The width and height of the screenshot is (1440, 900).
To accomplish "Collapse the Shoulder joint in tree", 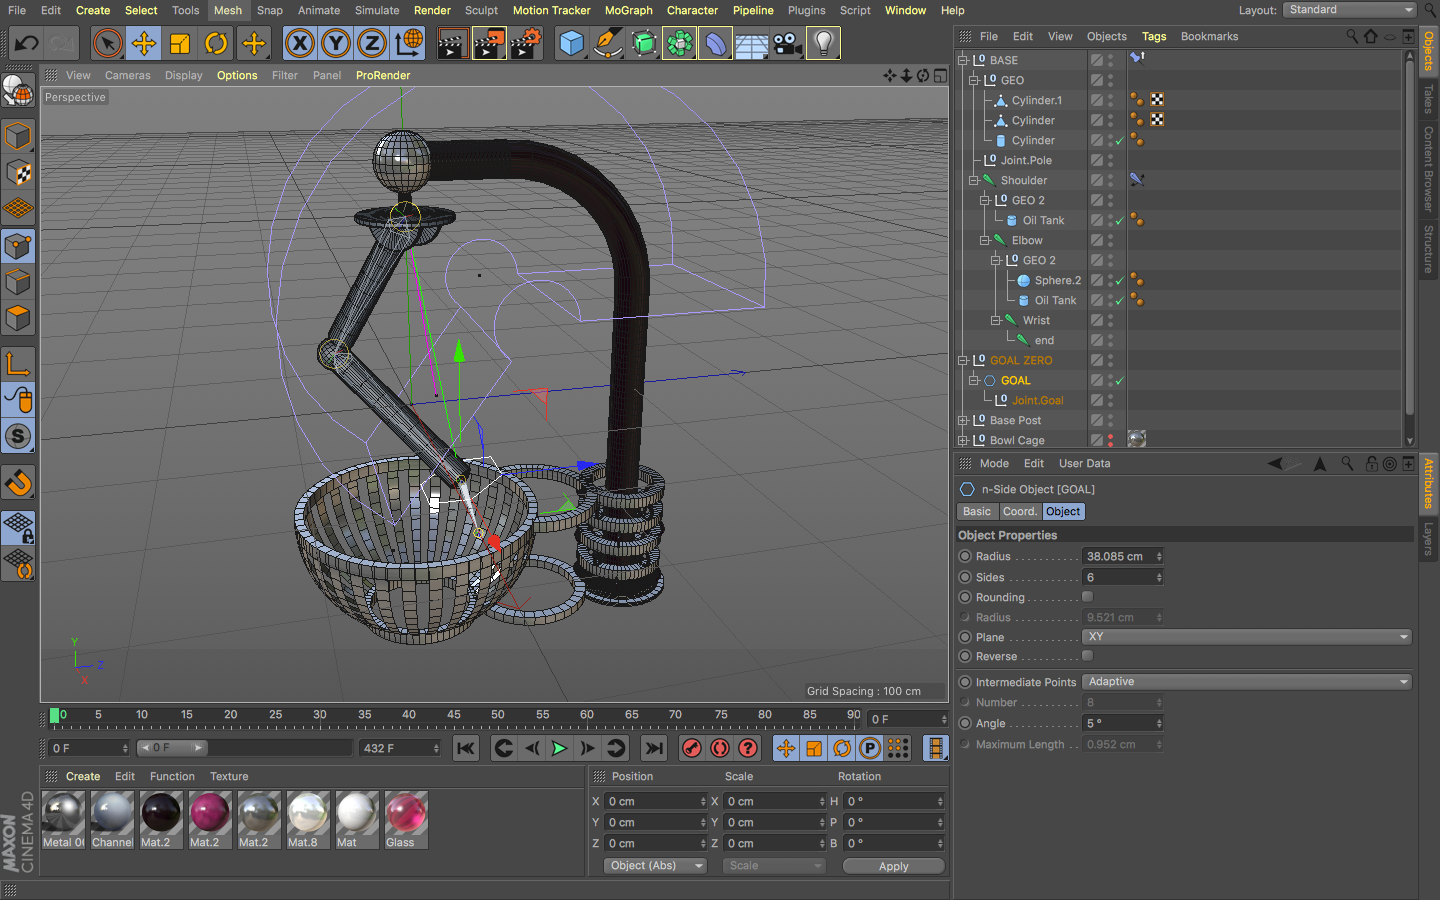I will pos(973,180).
